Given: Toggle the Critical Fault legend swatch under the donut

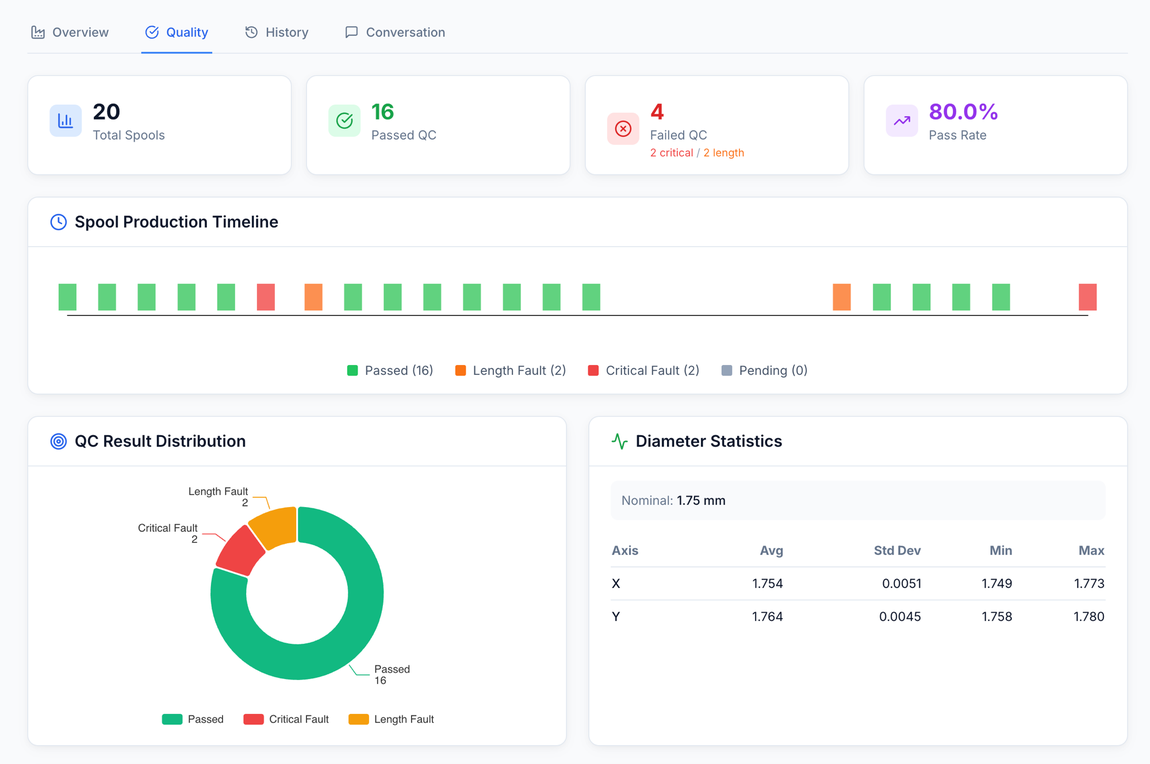Looking at the screenshot, I should (253, 719).
